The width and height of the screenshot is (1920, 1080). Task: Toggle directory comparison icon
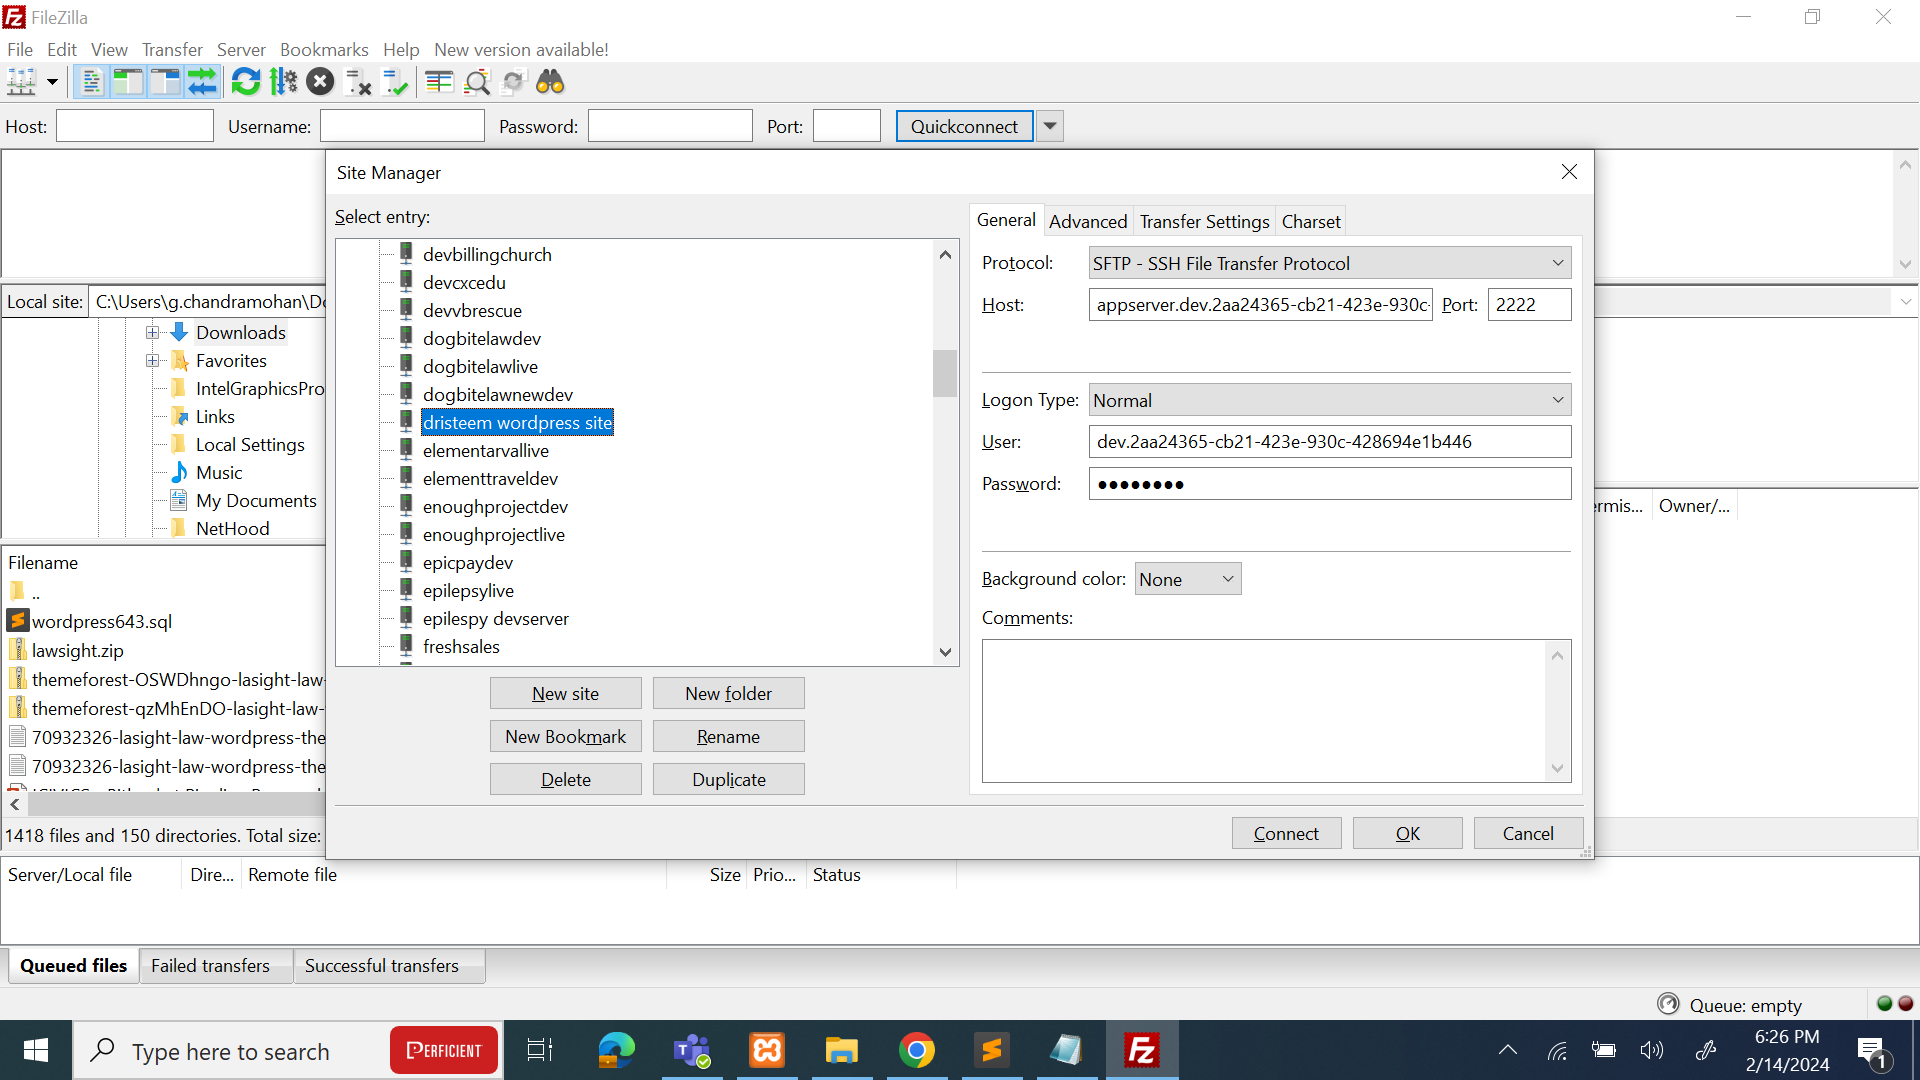tap(477, 82)
